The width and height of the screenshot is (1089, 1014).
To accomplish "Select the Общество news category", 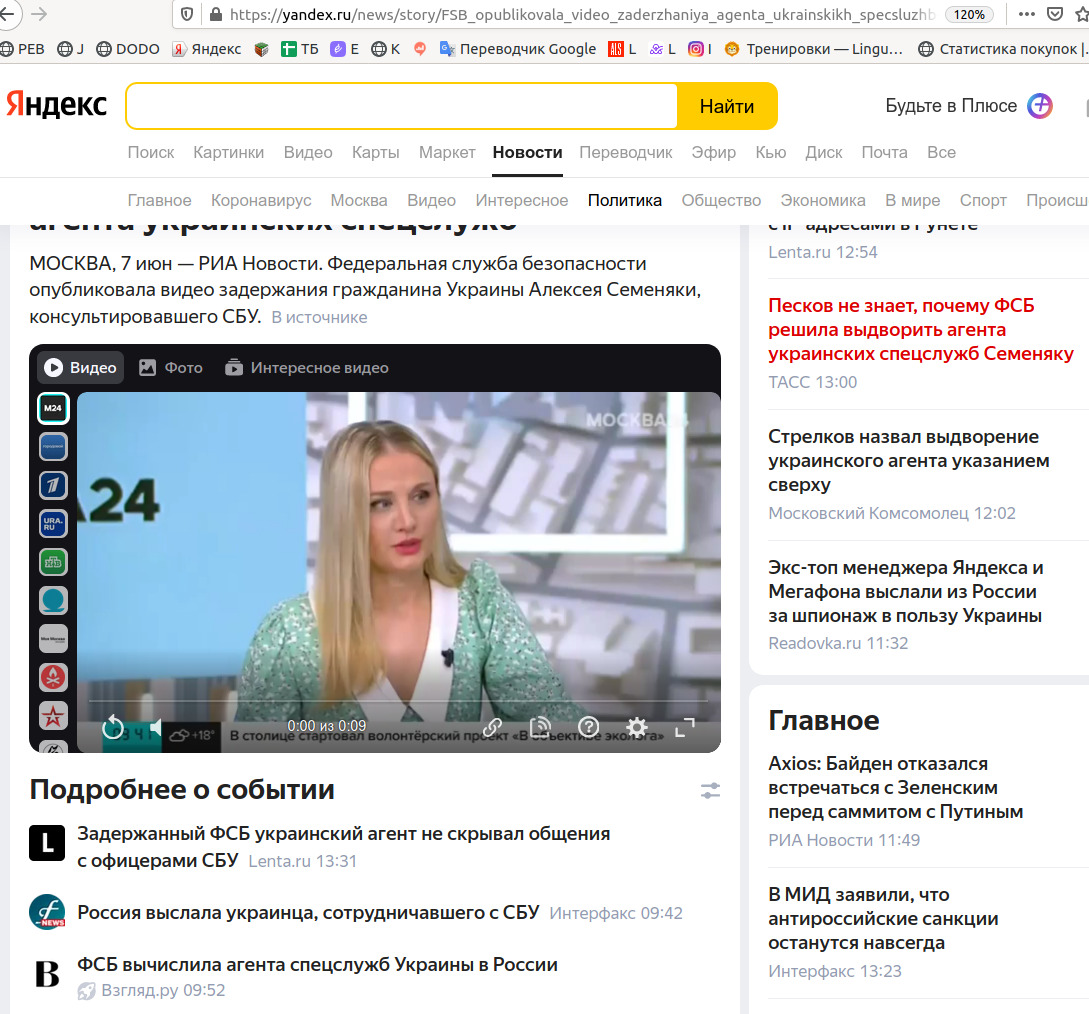I will [x=721, y=200].
